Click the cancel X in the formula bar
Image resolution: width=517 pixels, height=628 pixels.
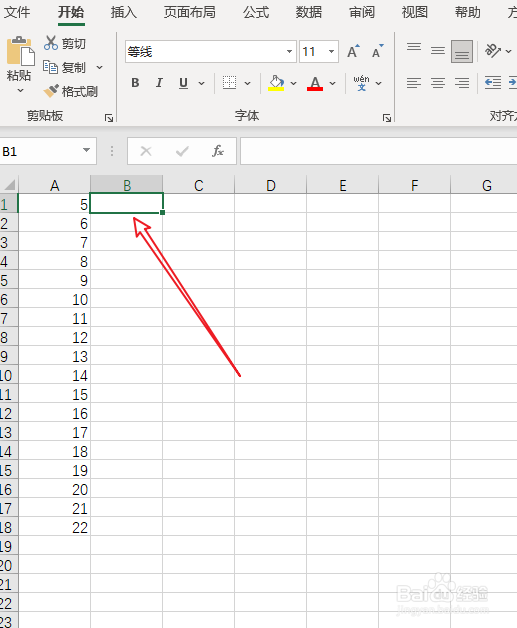[x=146, y=151]
